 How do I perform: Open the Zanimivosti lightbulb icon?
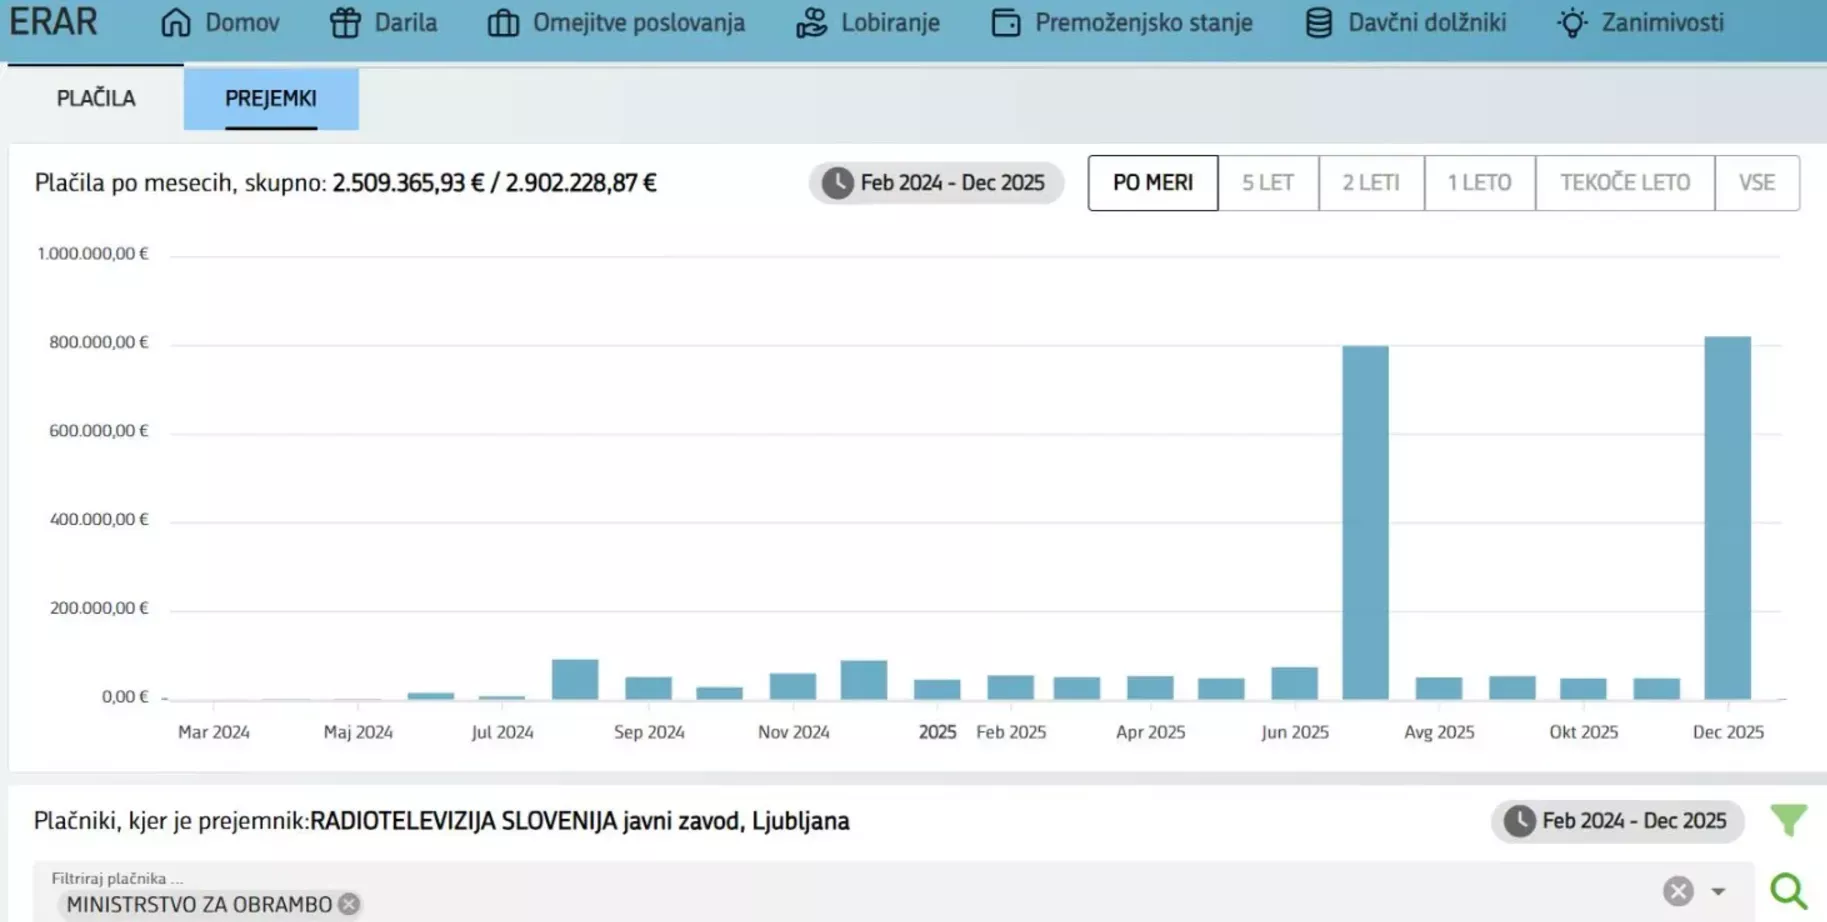[x=1572, y=23]
